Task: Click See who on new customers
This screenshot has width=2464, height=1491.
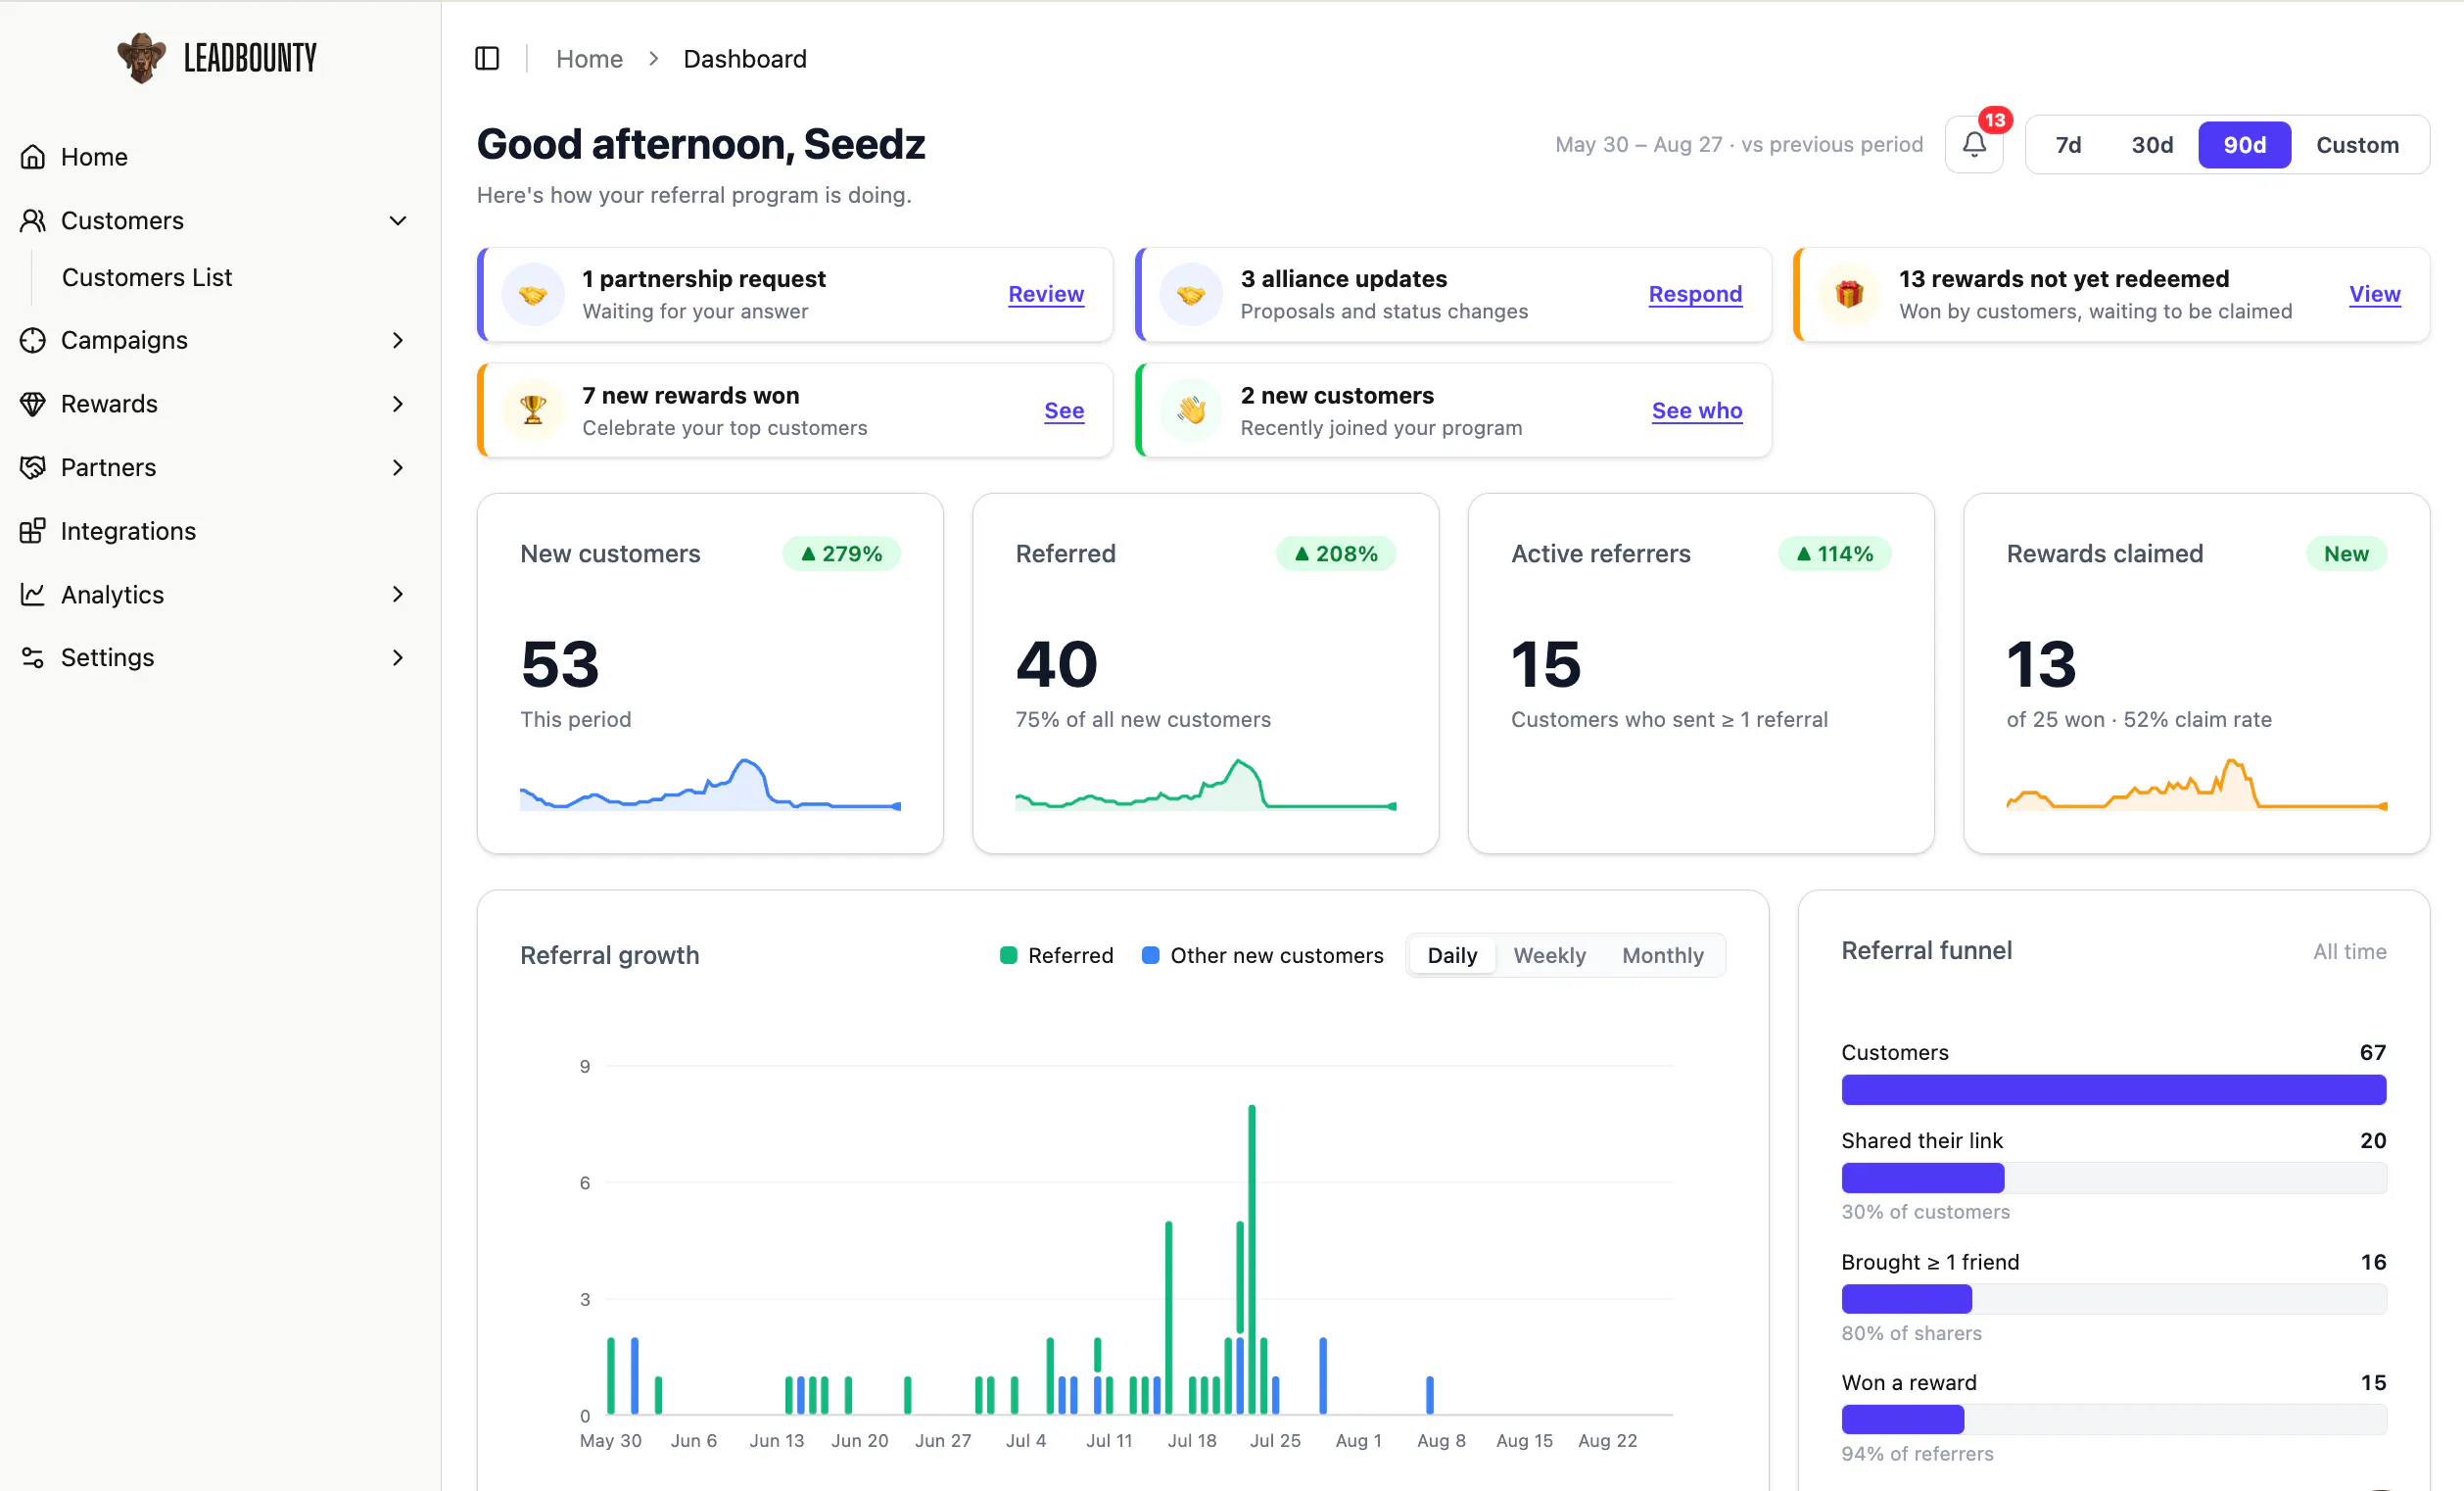Action: [1696, 411]
